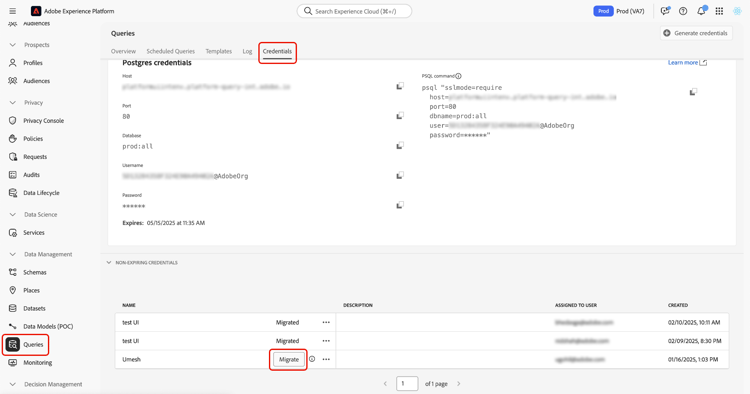Screen dimensions: 750x394
Task: Collapse the Data Management sidebar section
Action: pos(12,254)
